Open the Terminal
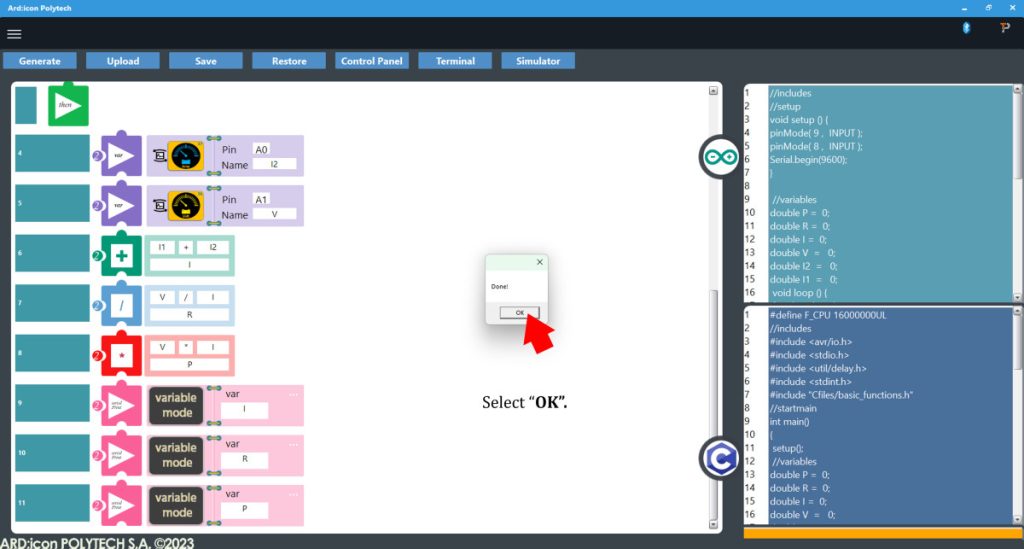1024x549 pixels. pyautogui.click(x=455, y=61)
